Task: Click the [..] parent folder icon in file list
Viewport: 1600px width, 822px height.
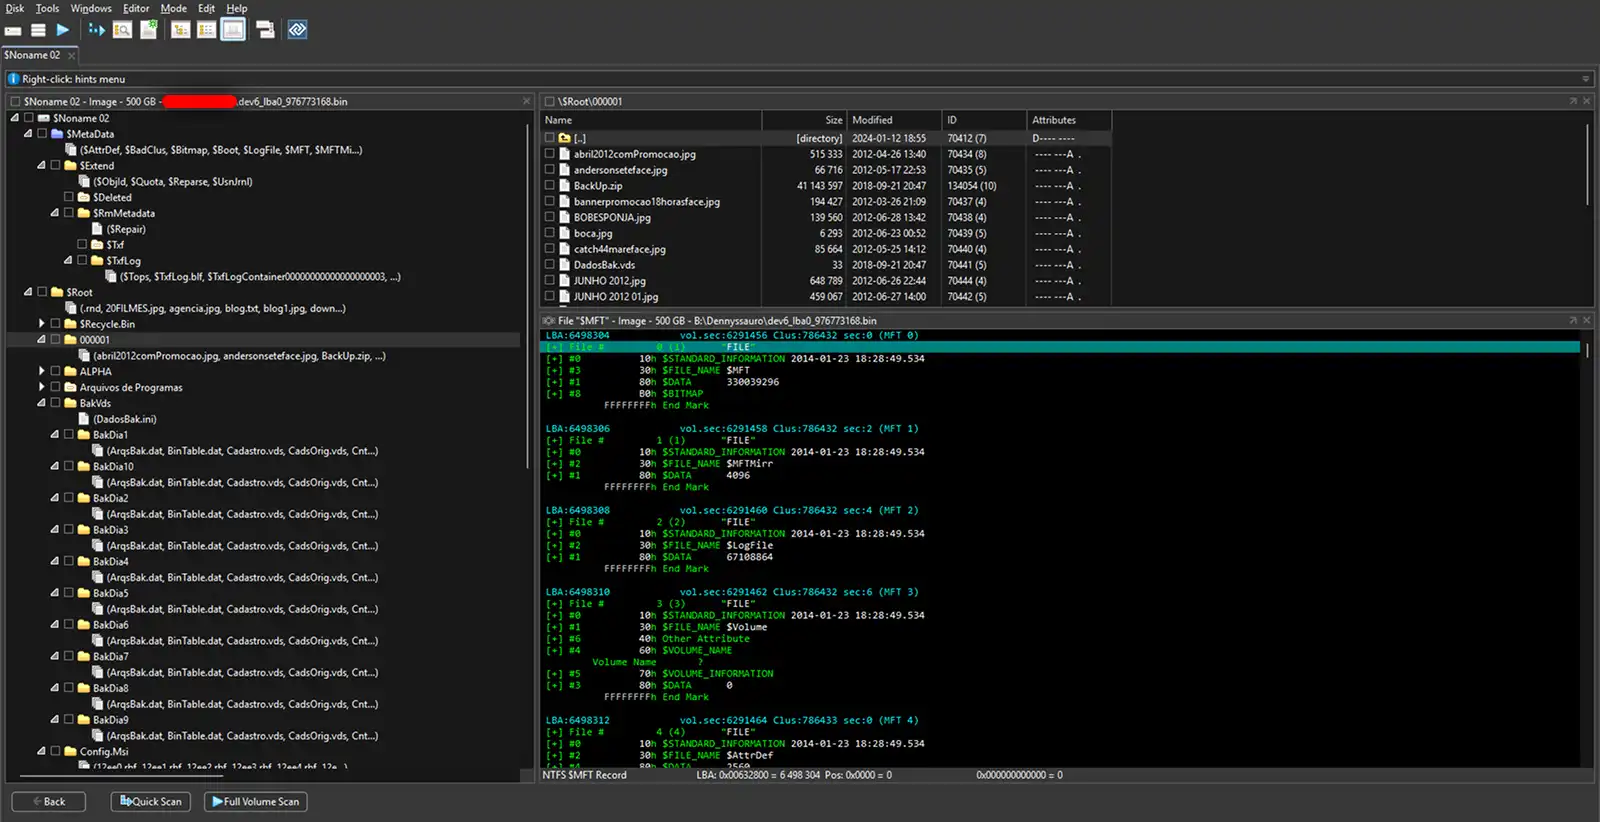Action: tap(565, 138)
